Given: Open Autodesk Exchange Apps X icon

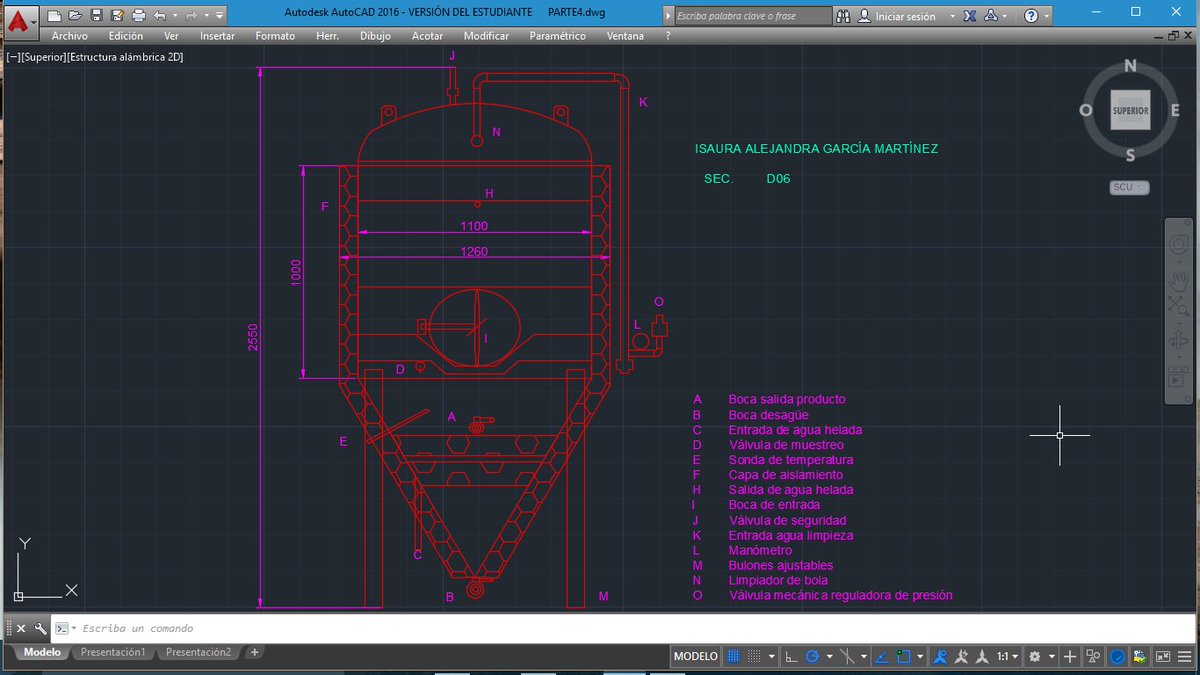Looking at the screenshot, I should (x=970, y=16).
